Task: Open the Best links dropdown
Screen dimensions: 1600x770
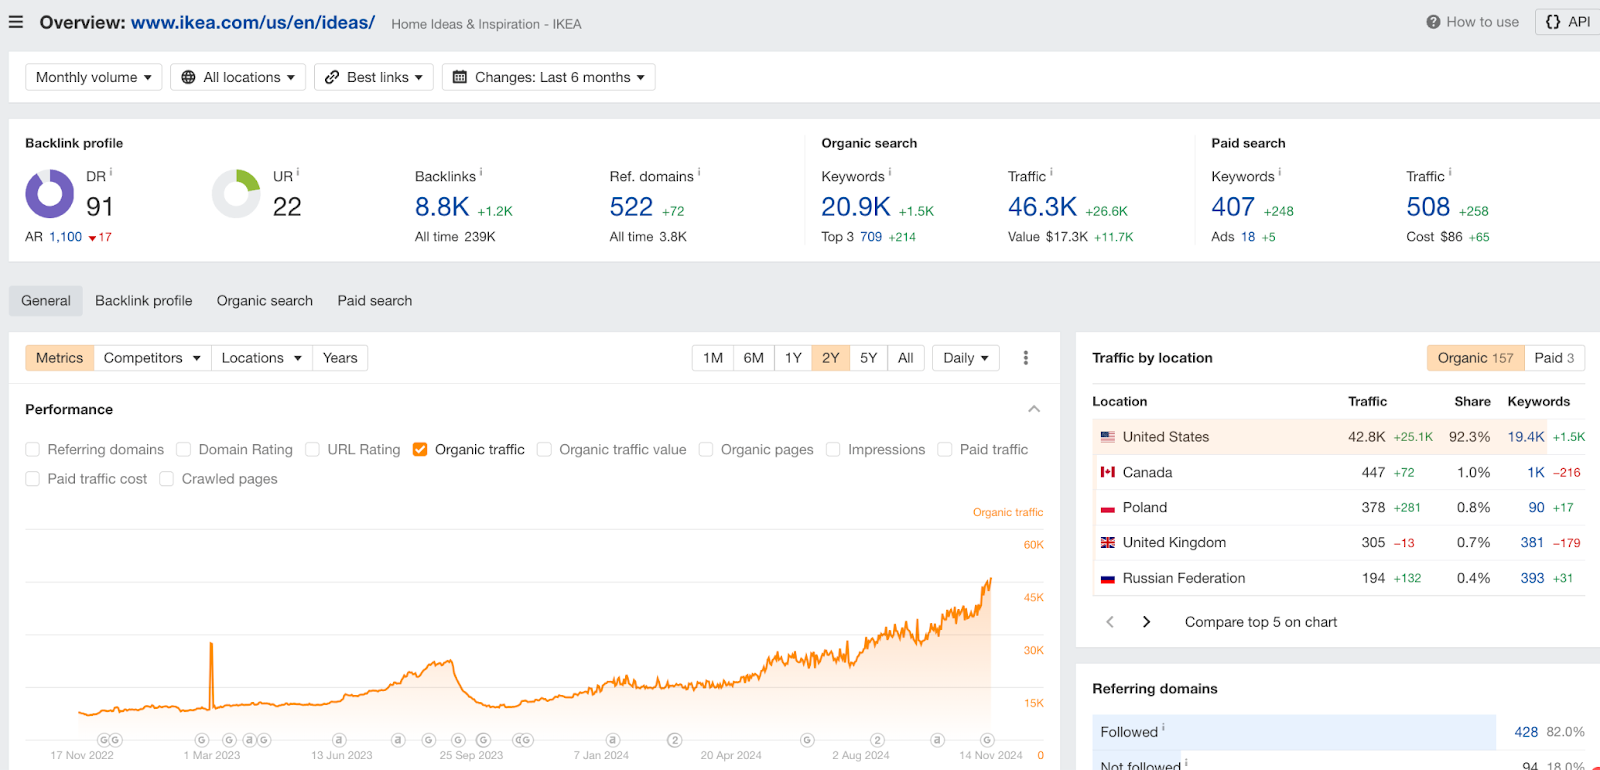Action: pos(374,77)
